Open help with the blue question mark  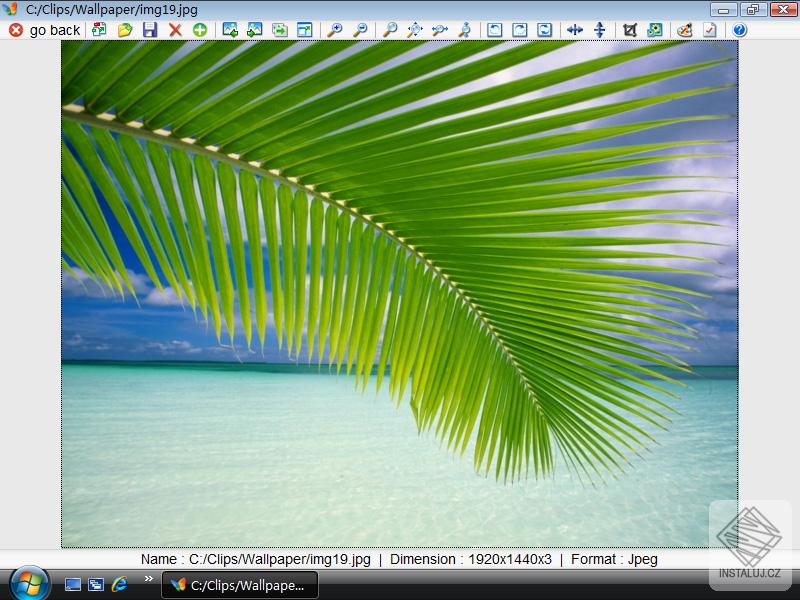(x=740, y=30)
